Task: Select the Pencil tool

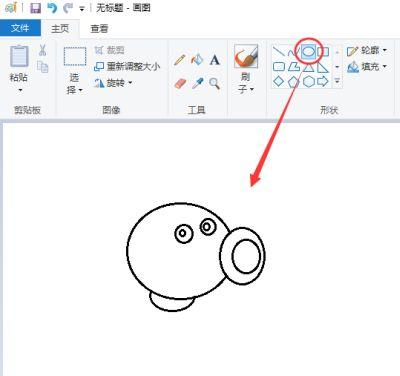Action: 180,60
